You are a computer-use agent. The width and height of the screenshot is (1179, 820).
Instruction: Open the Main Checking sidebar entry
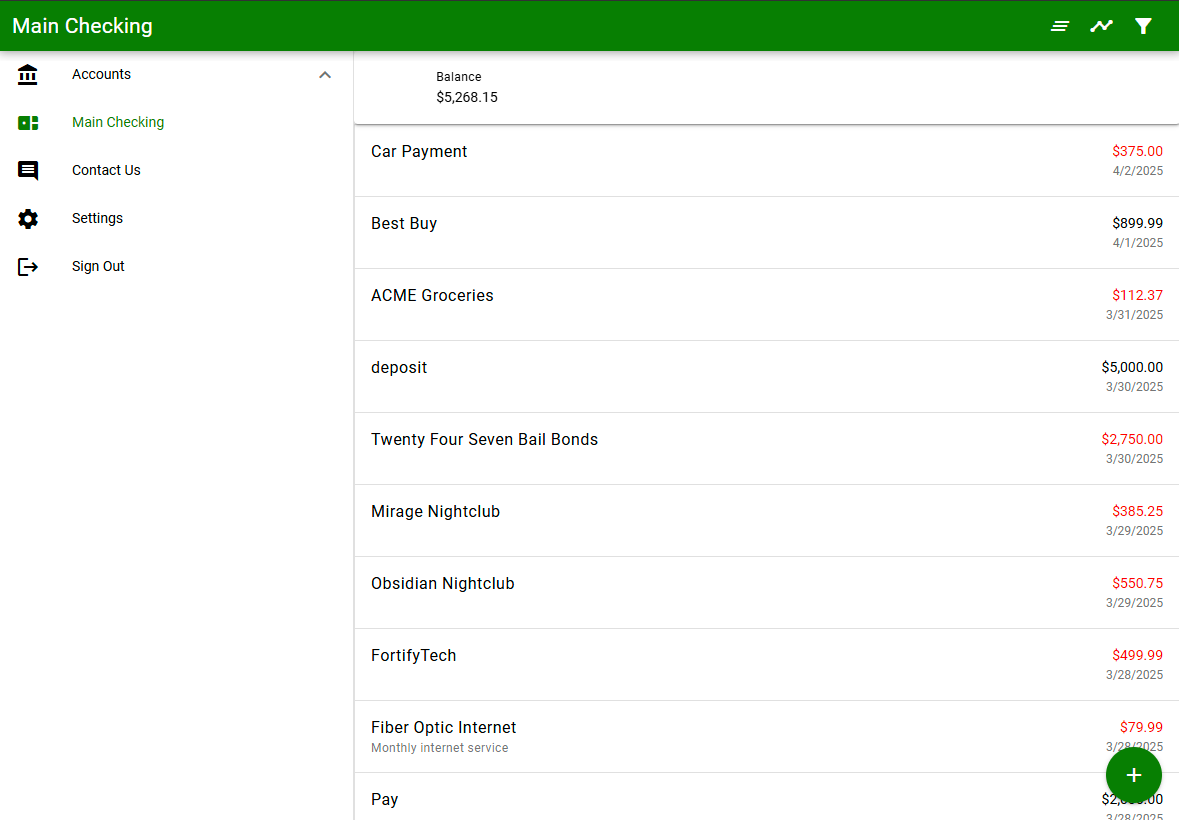[117, 122]
